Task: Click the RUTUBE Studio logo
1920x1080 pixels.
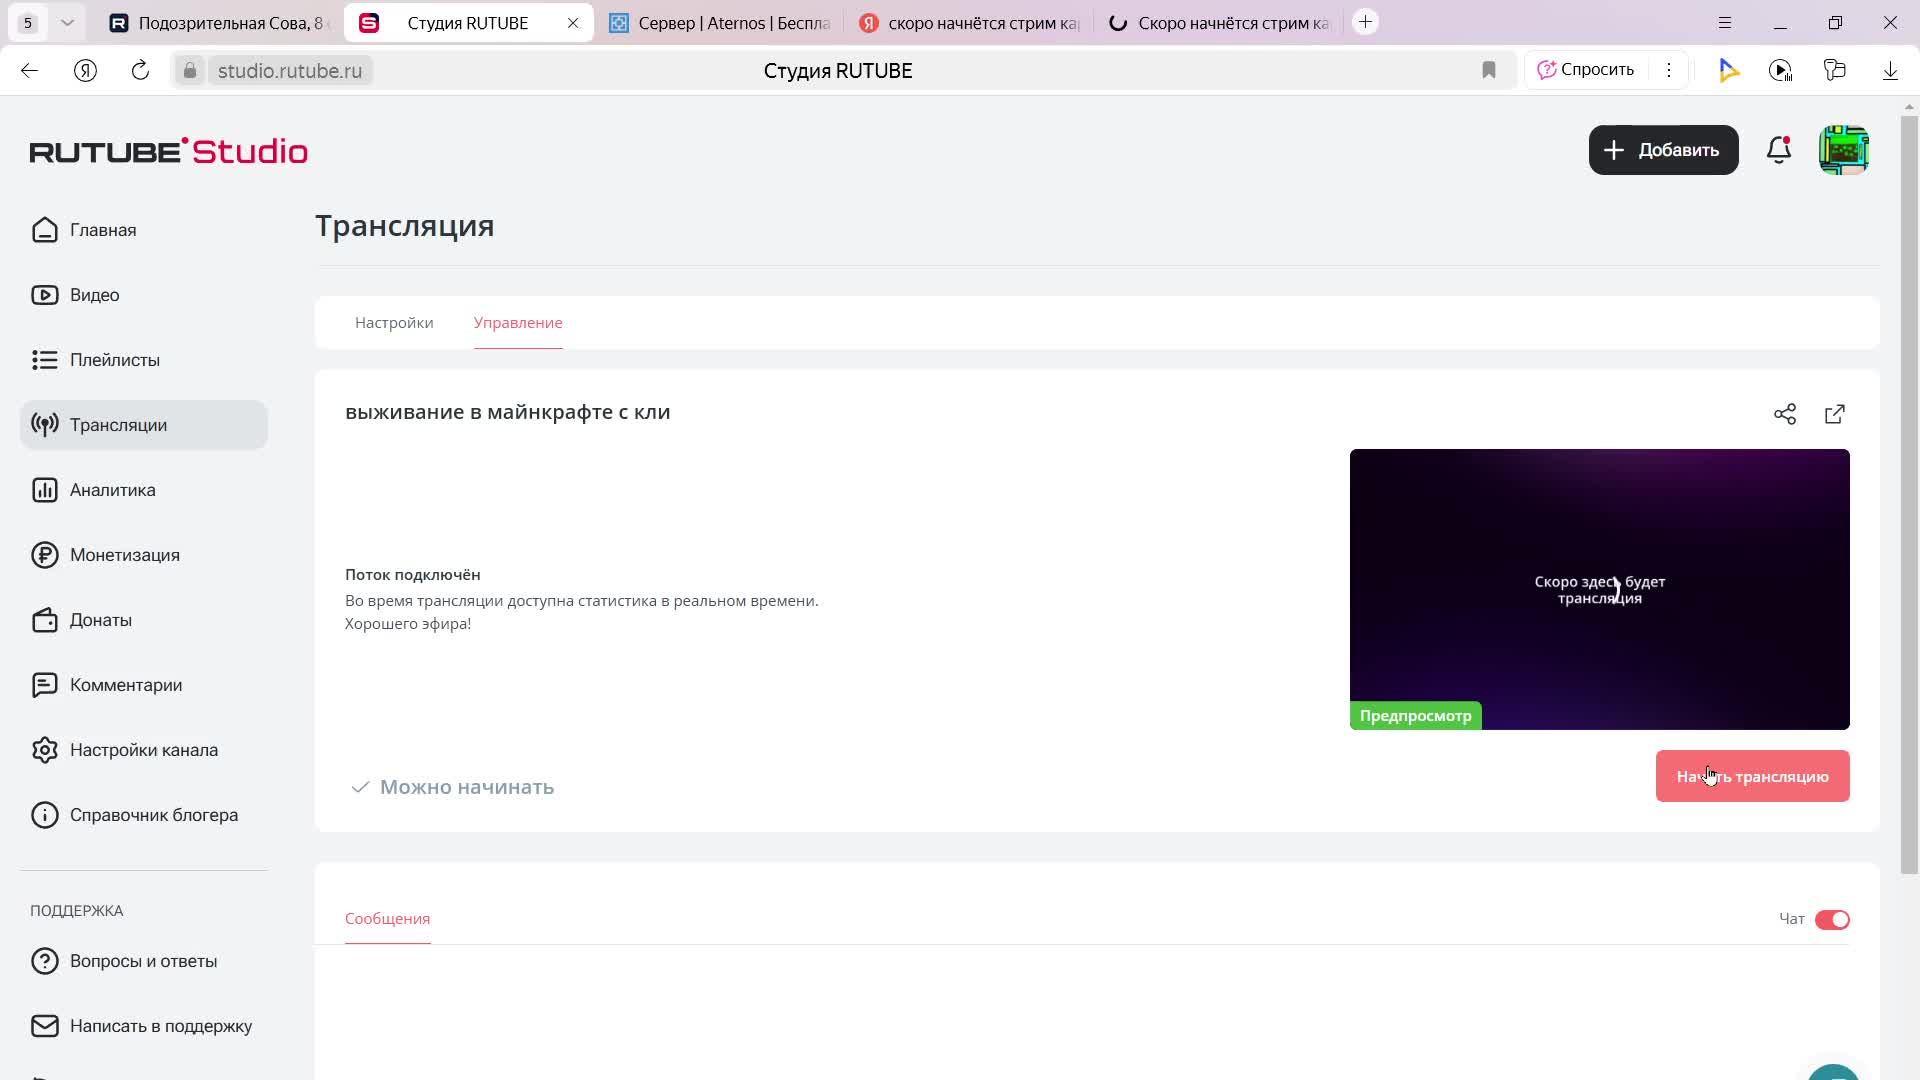Action: [169, 151]
